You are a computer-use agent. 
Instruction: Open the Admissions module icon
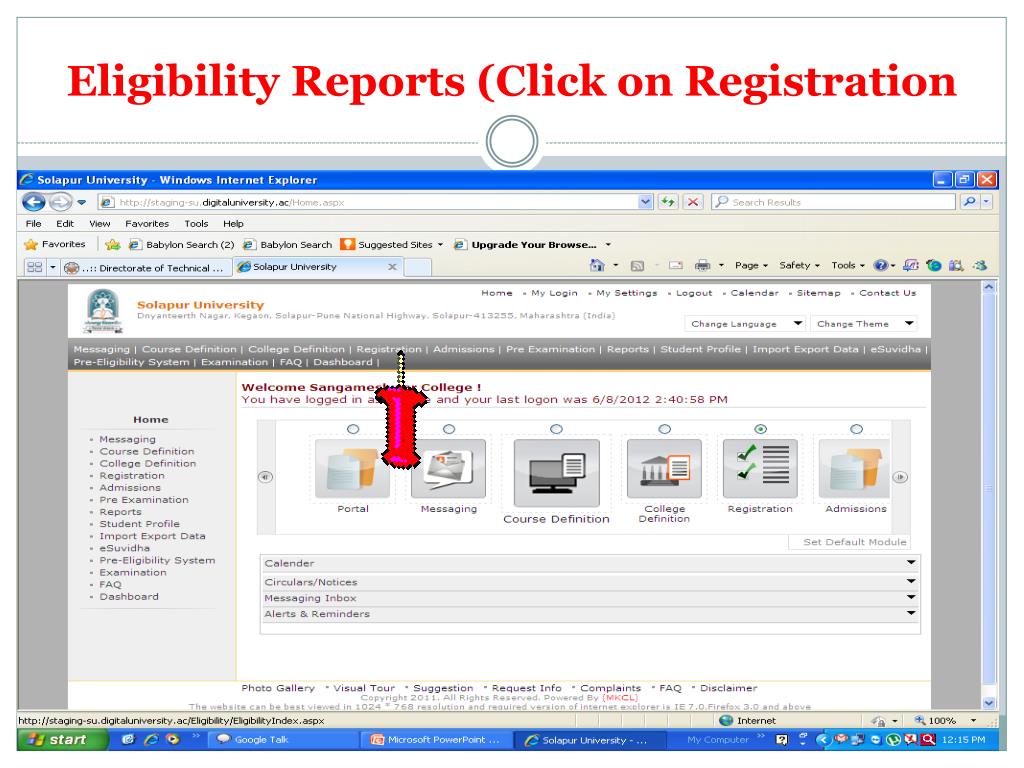[854, 469]
